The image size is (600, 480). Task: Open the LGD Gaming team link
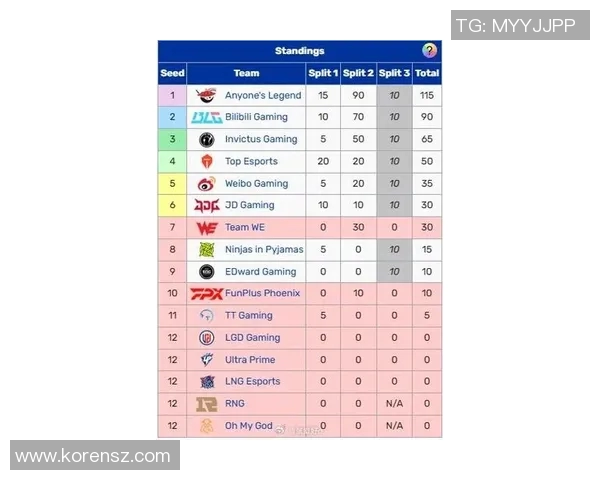(252, 337)
